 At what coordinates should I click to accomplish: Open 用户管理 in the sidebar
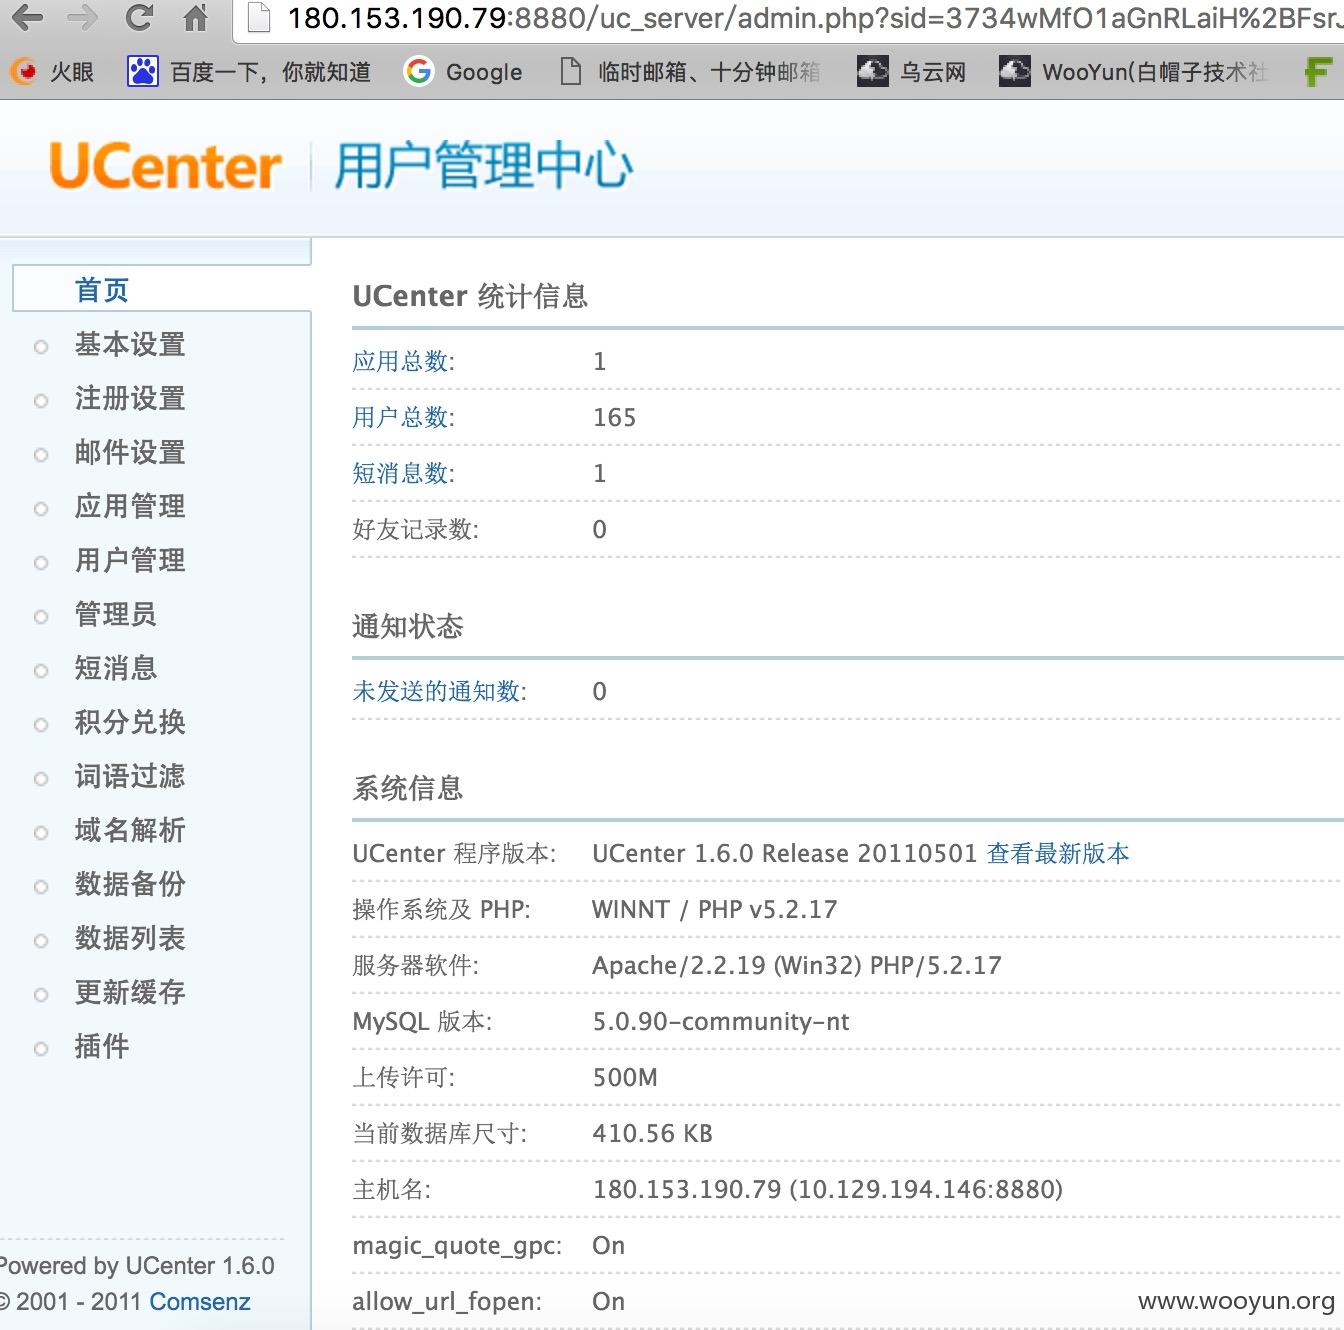coord(130,560)
